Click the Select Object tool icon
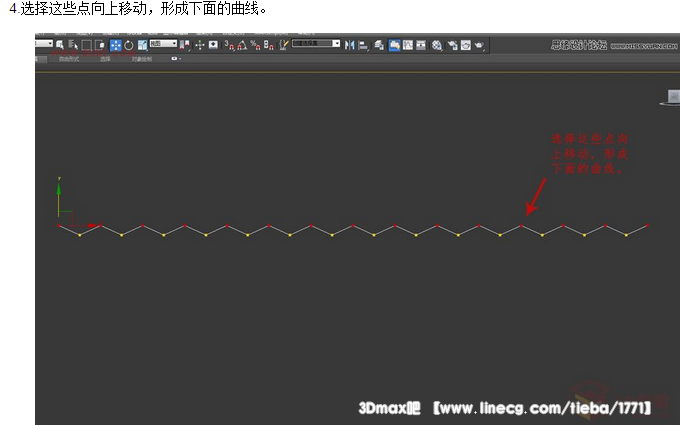680x425 pixels. (x=60, y=45)
